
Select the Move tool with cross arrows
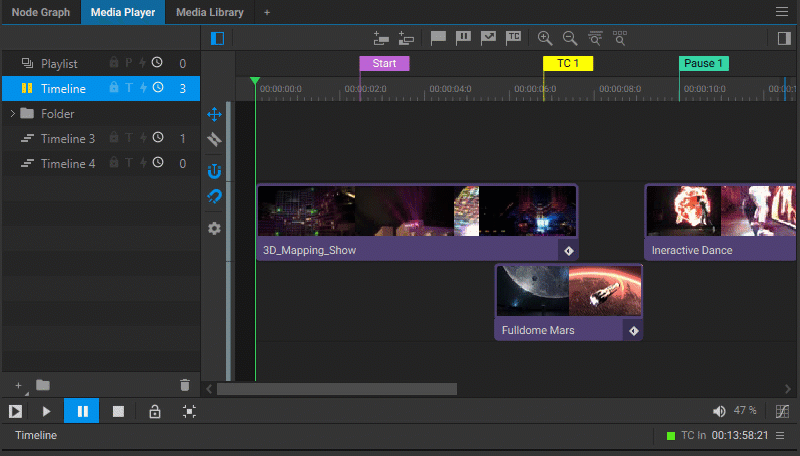(x=214, y=114)
